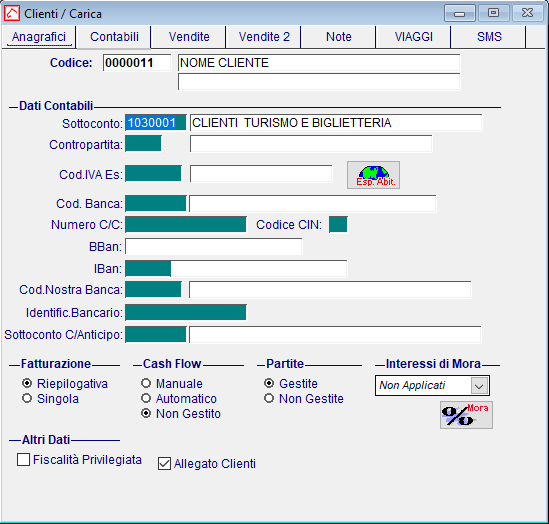Click the BBan input field
Image resolution: width=549 pixels, height=524 pixels.
[x=214, y=247]
